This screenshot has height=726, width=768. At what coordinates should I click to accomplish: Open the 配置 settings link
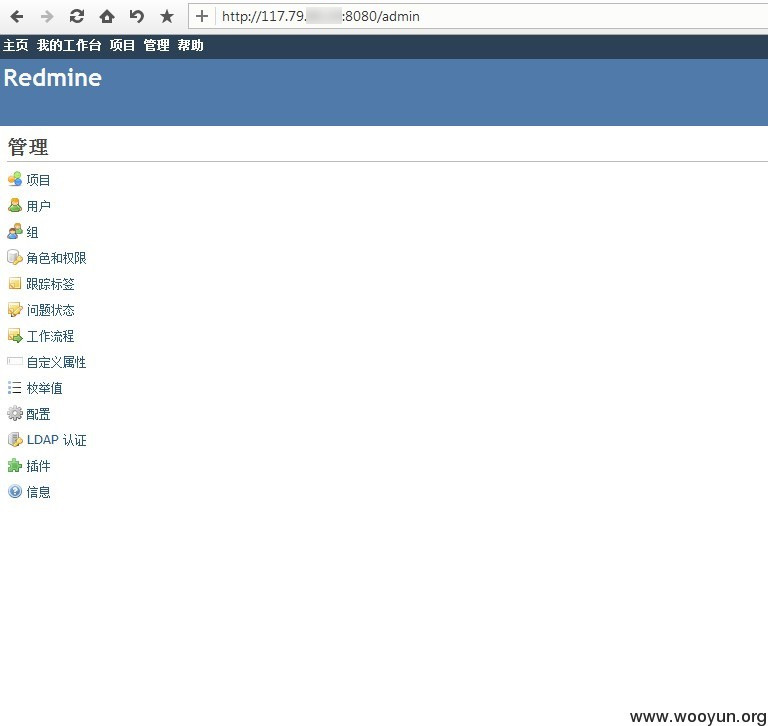tap(38, 414)
